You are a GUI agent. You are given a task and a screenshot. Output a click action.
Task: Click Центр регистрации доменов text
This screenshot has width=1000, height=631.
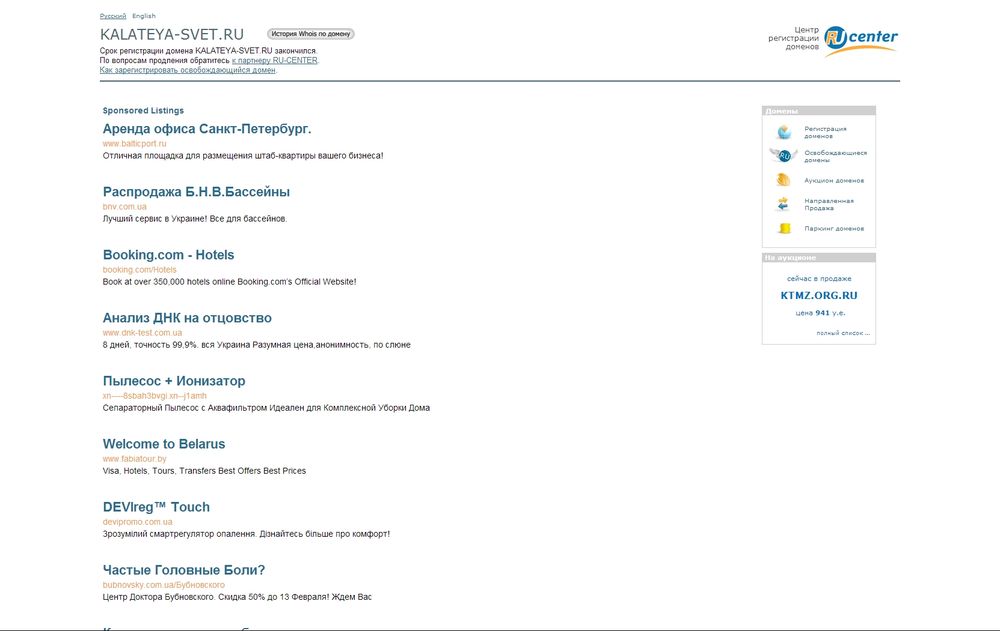coord(793,38)
